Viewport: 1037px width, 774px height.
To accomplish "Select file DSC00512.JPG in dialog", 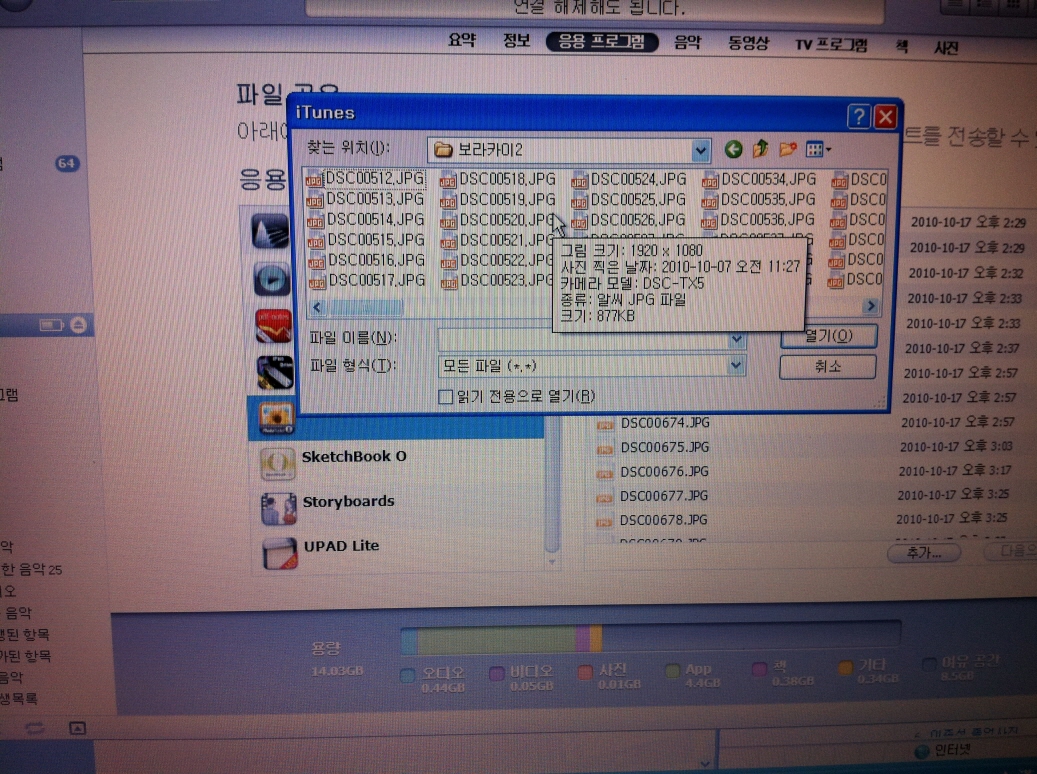I will pyautogui.click(x=366, y=178).
